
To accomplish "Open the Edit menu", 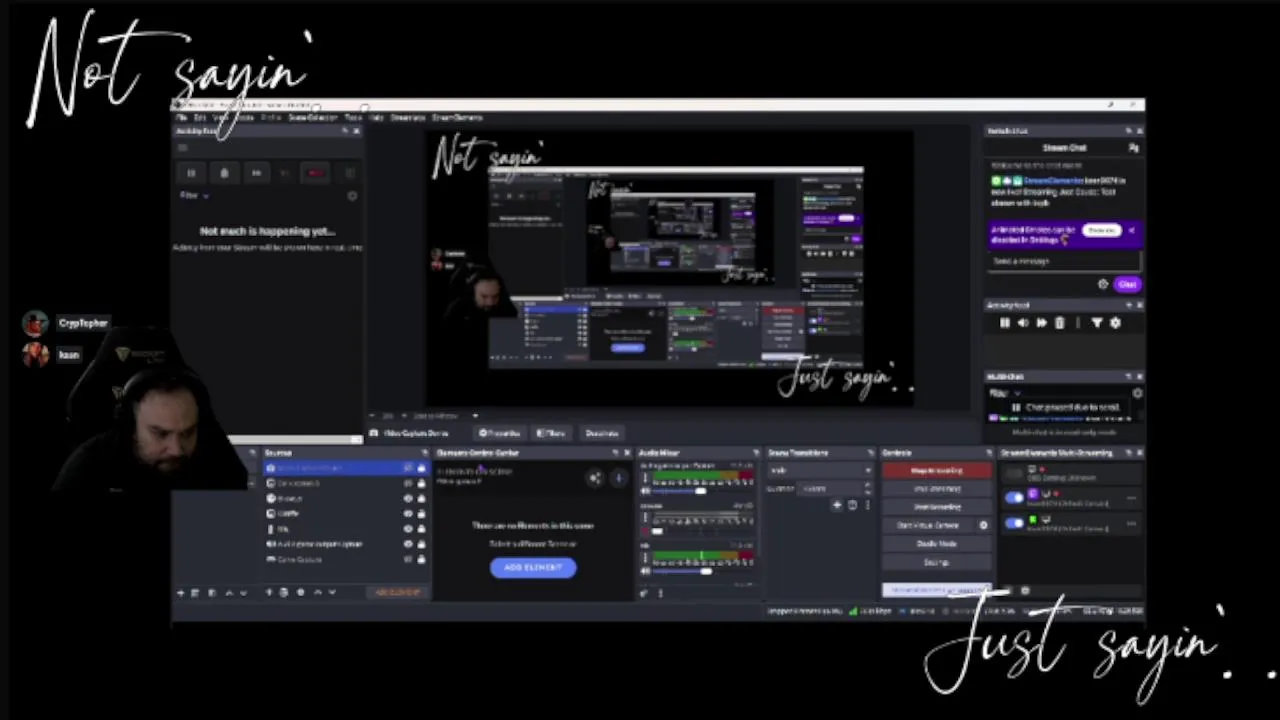I will [x=199, y=117].
